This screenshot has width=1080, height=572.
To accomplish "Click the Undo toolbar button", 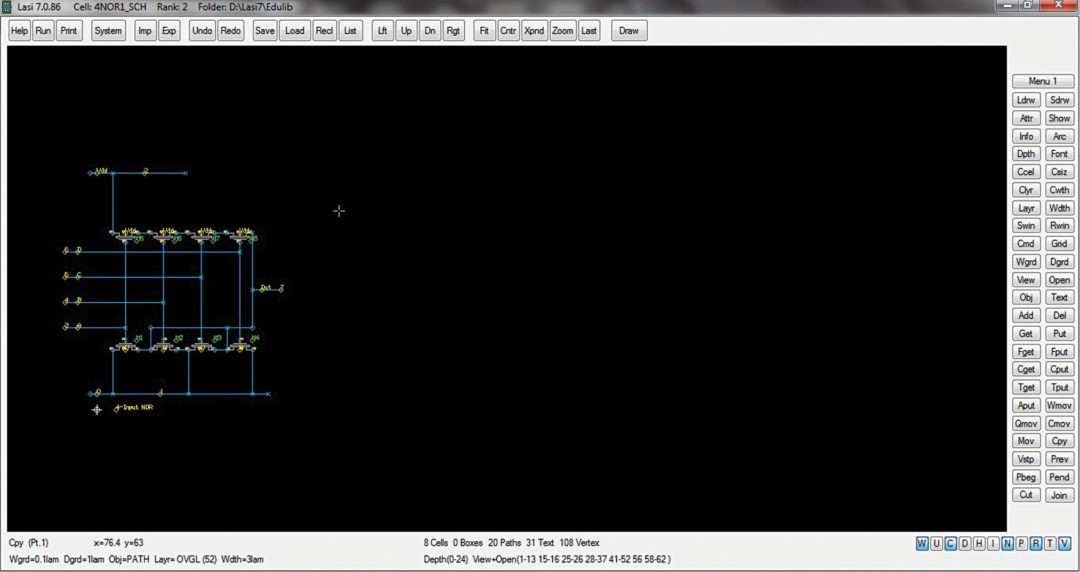I will coord(202,31).
